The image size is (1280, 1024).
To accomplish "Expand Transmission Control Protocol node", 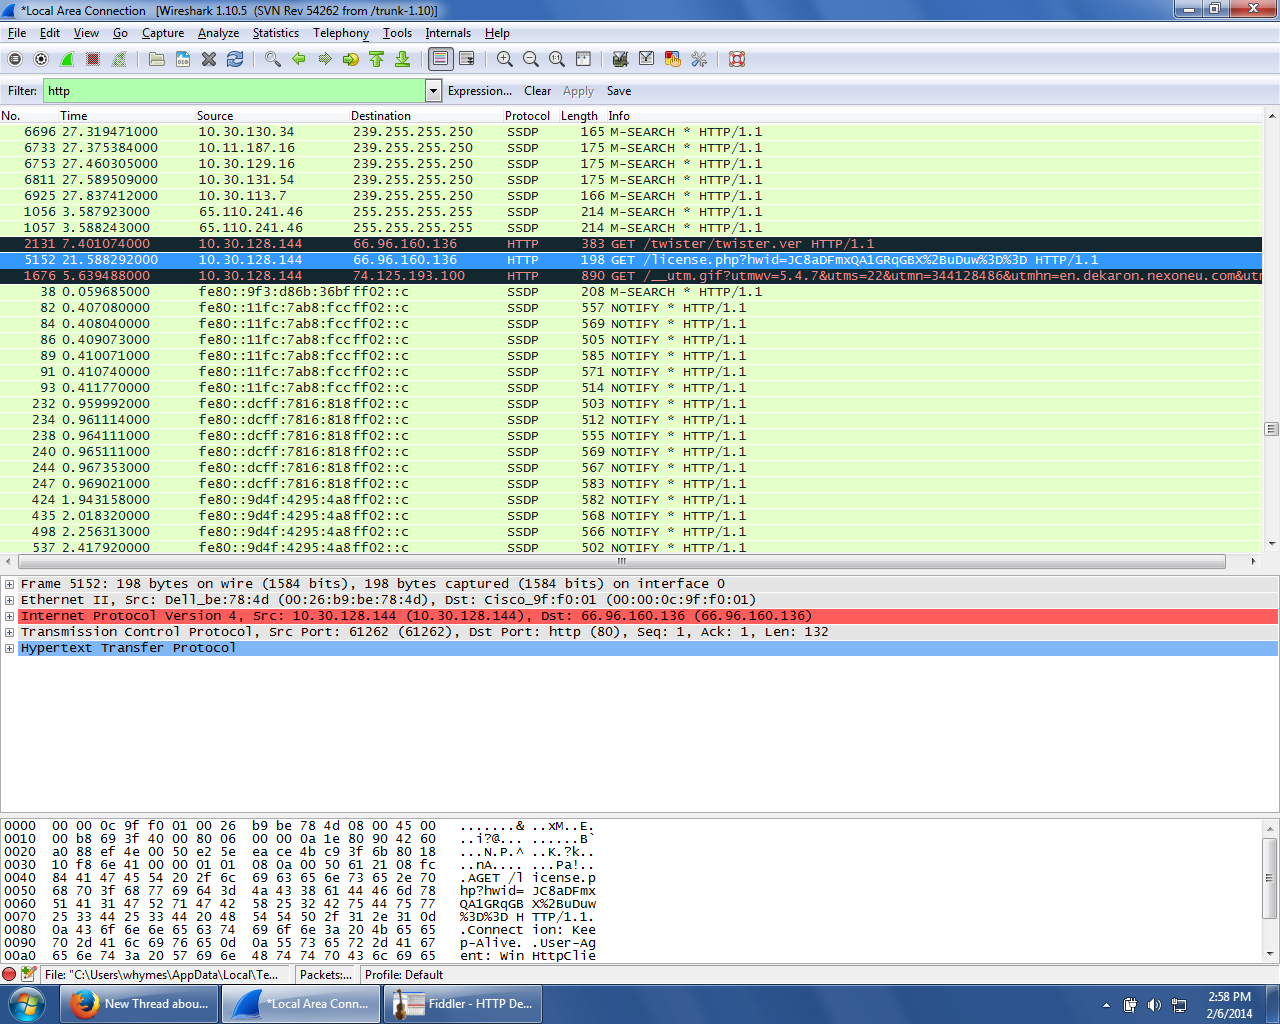I will tap(10, 632).
